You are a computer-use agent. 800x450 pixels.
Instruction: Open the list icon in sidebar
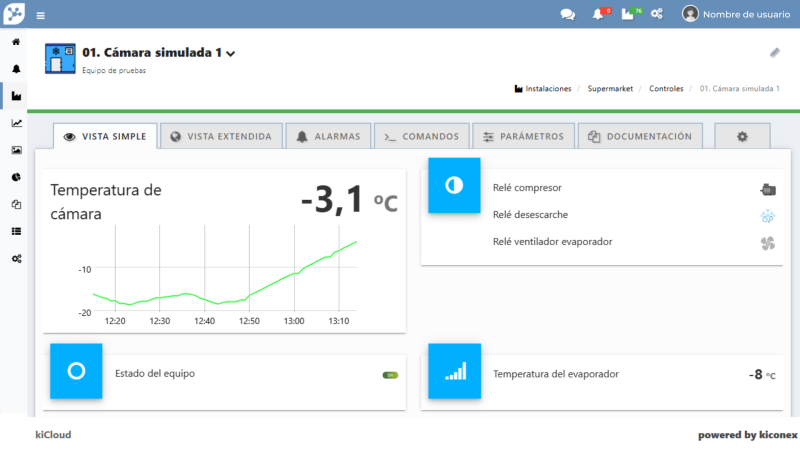coord(16,231)
